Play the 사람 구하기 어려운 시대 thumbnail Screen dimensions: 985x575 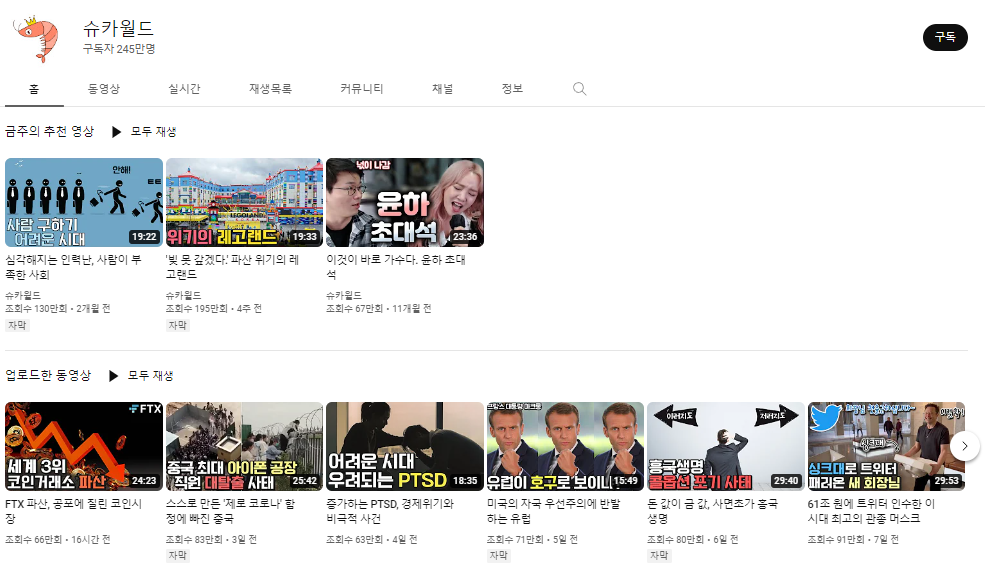pos(84,202)
